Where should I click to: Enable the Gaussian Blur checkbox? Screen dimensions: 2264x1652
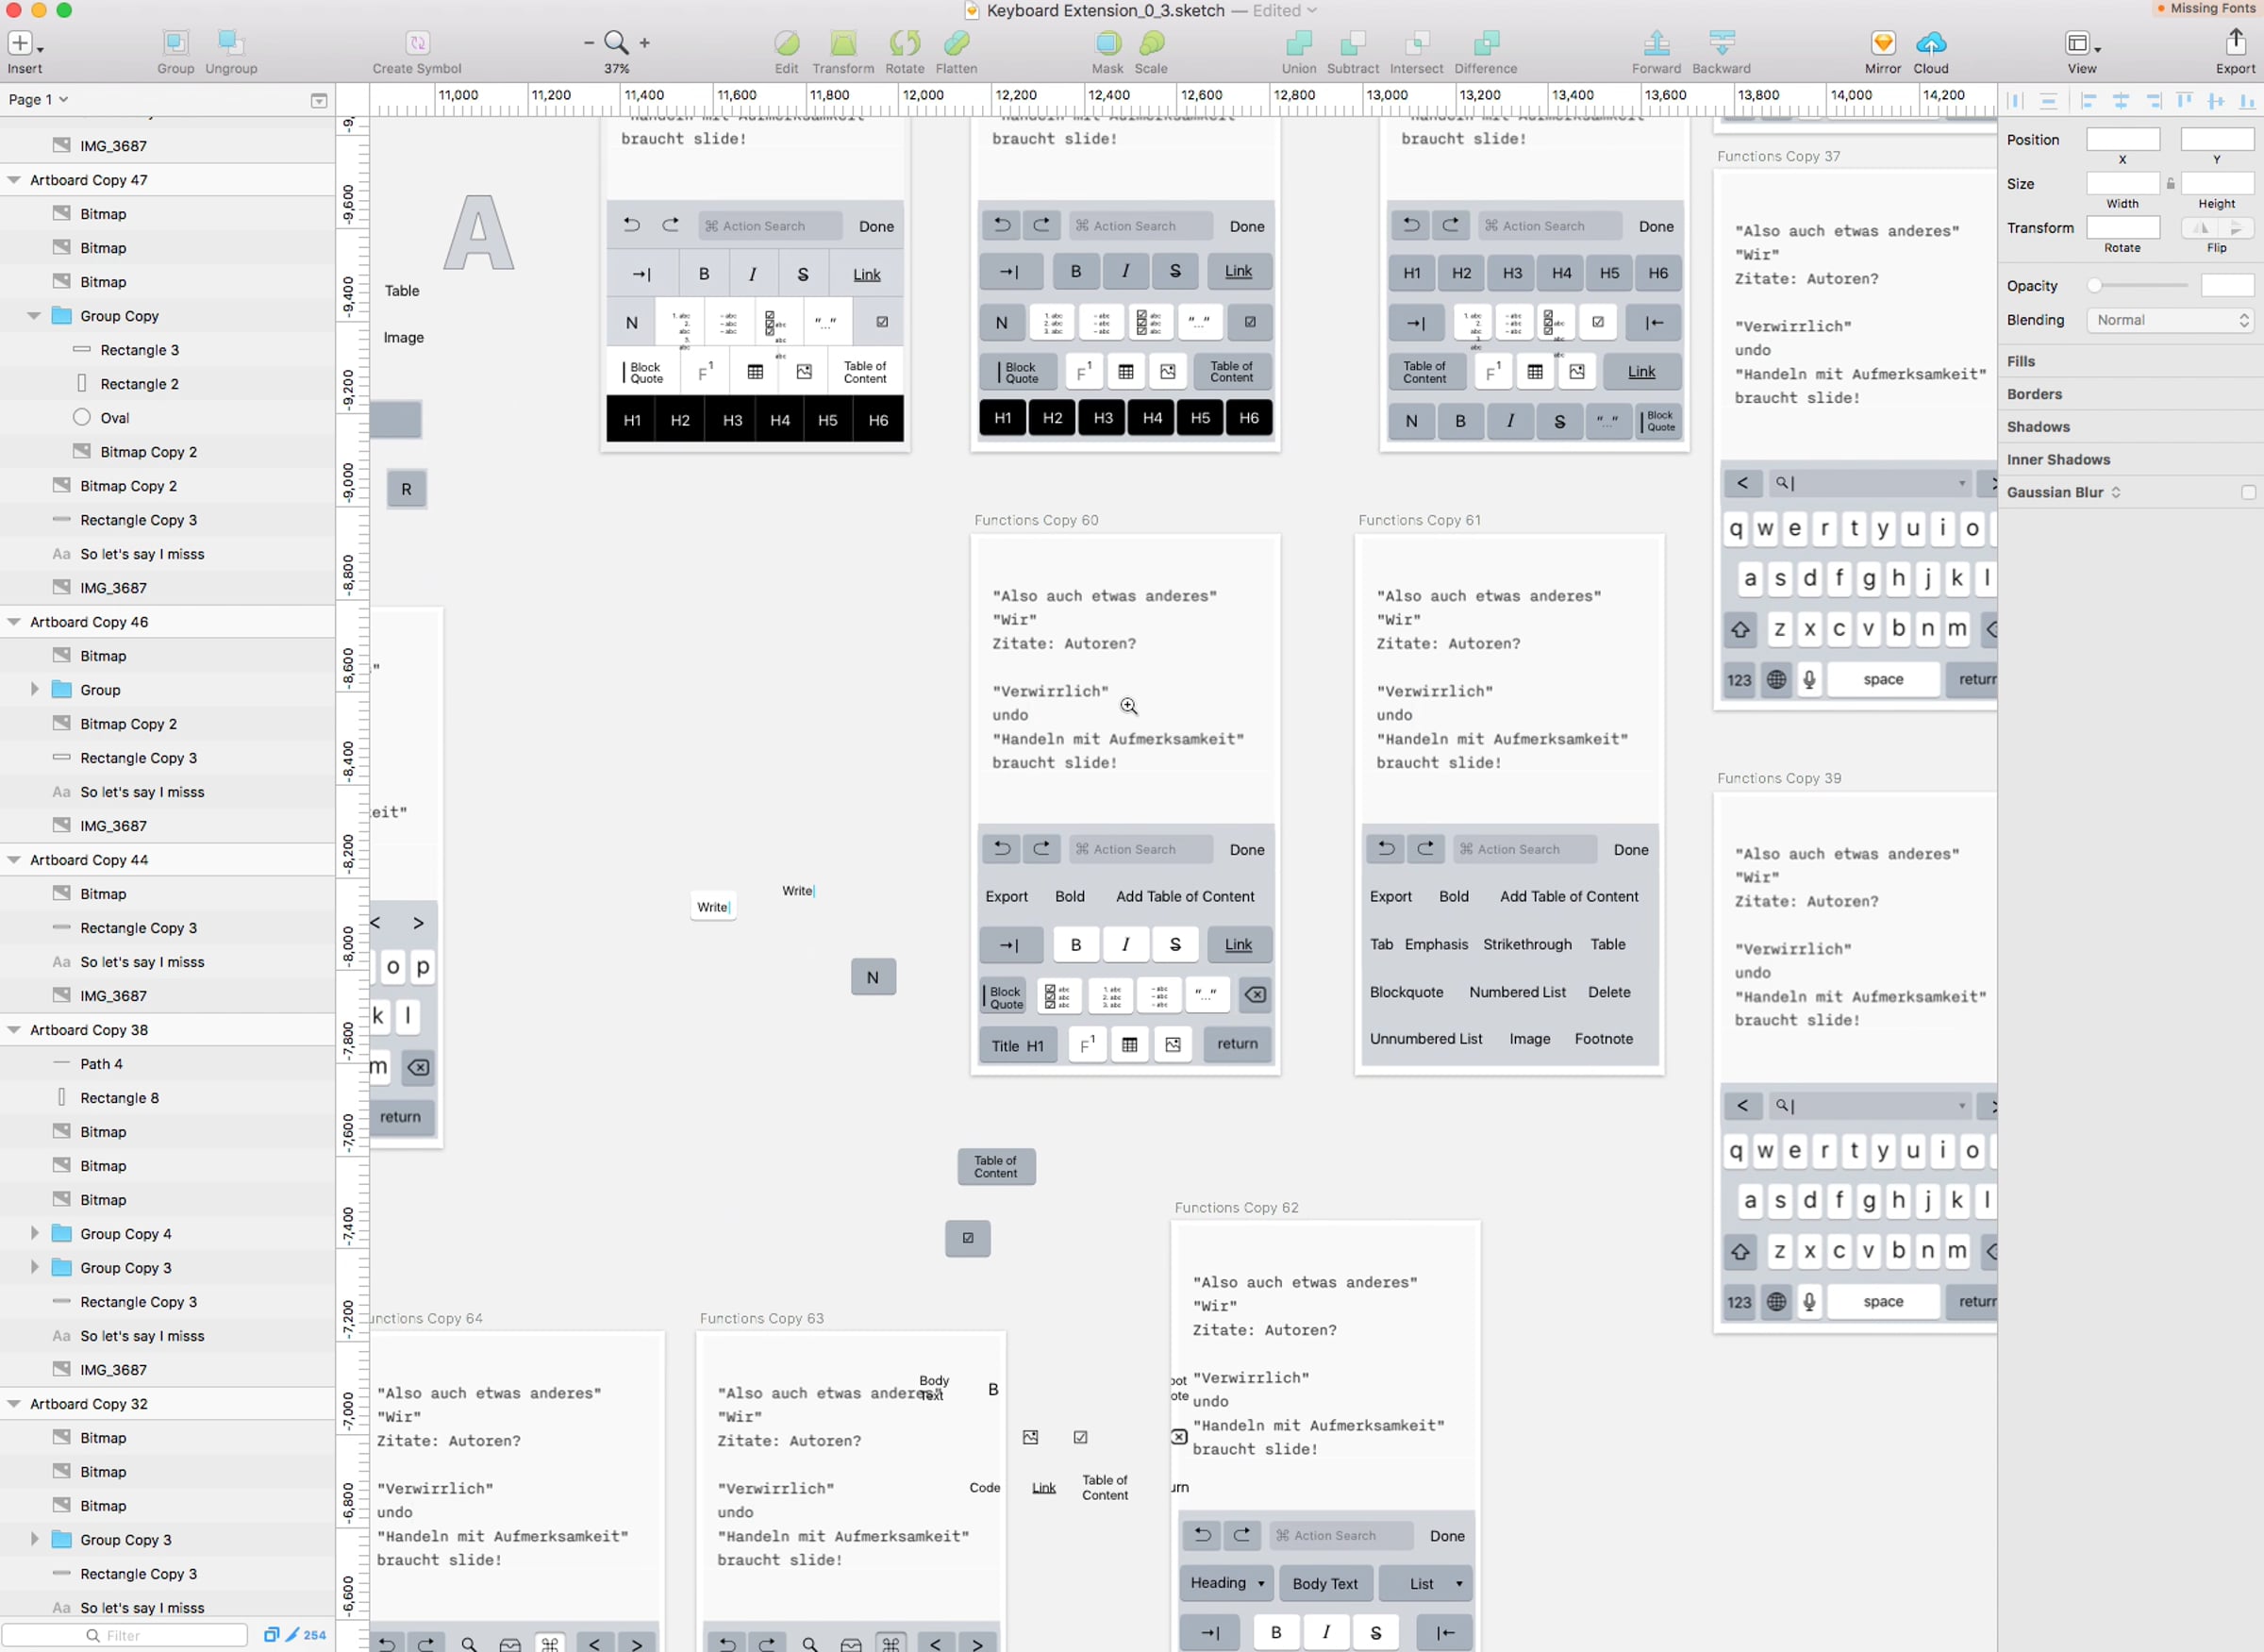[x=2248, y=492]
